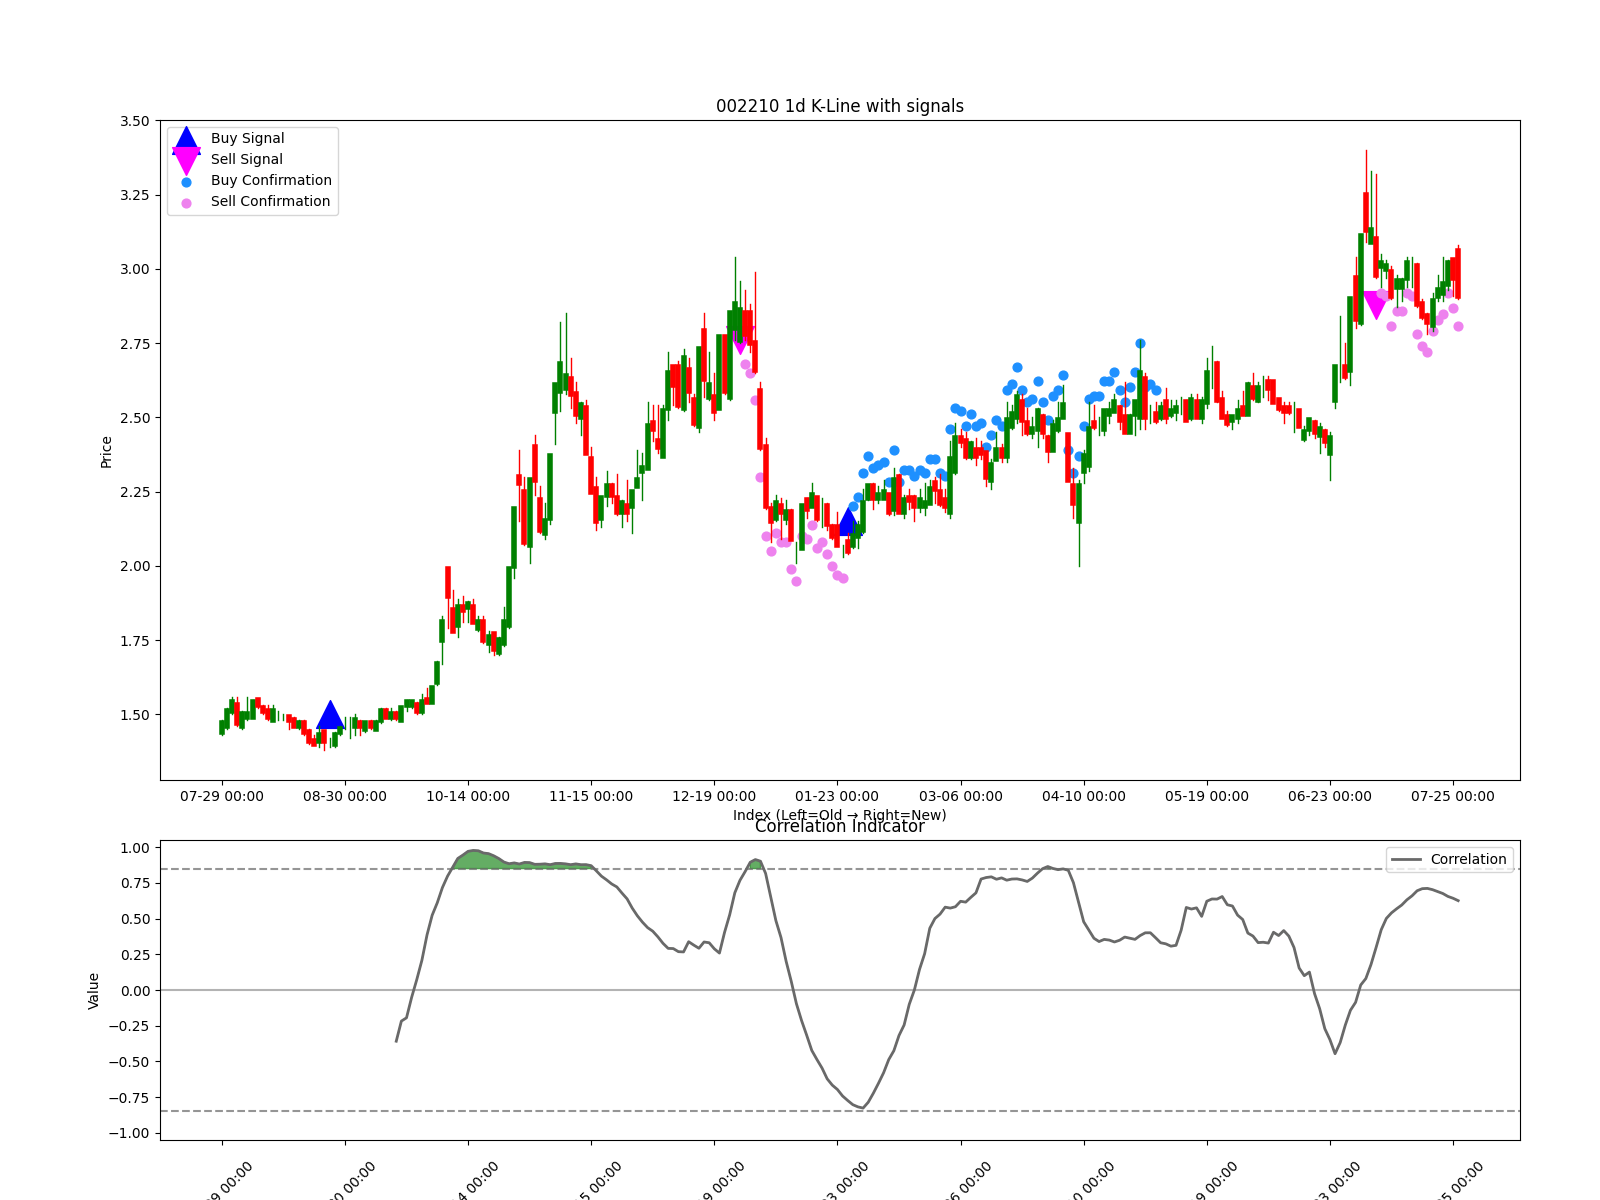1600x1200 pixels.
Task: Click the 3.25 price tick label
Action: (x=133, y=195)
